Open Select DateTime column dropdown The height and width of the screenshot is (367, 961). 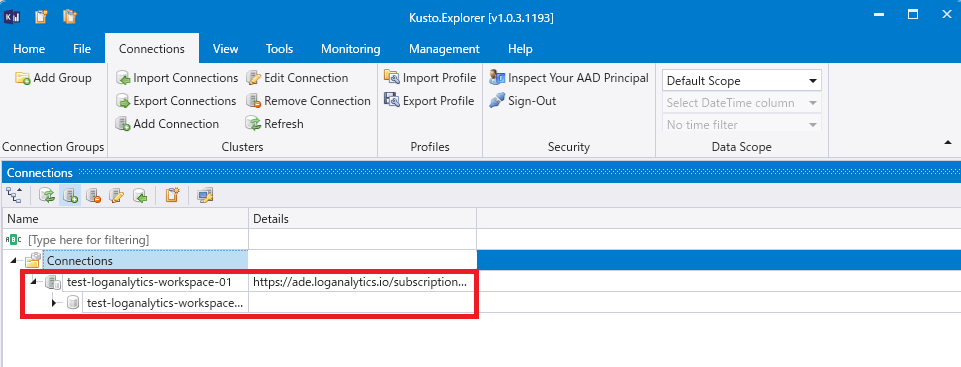click(x=742, y=103)
